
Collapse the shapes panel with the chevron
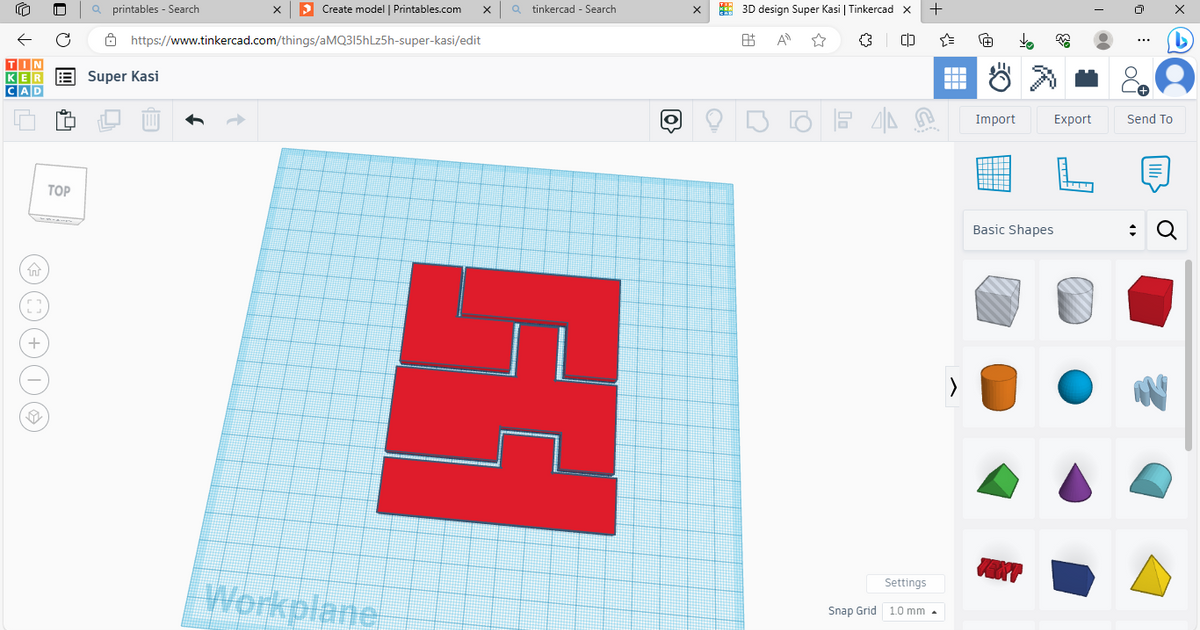953,387
